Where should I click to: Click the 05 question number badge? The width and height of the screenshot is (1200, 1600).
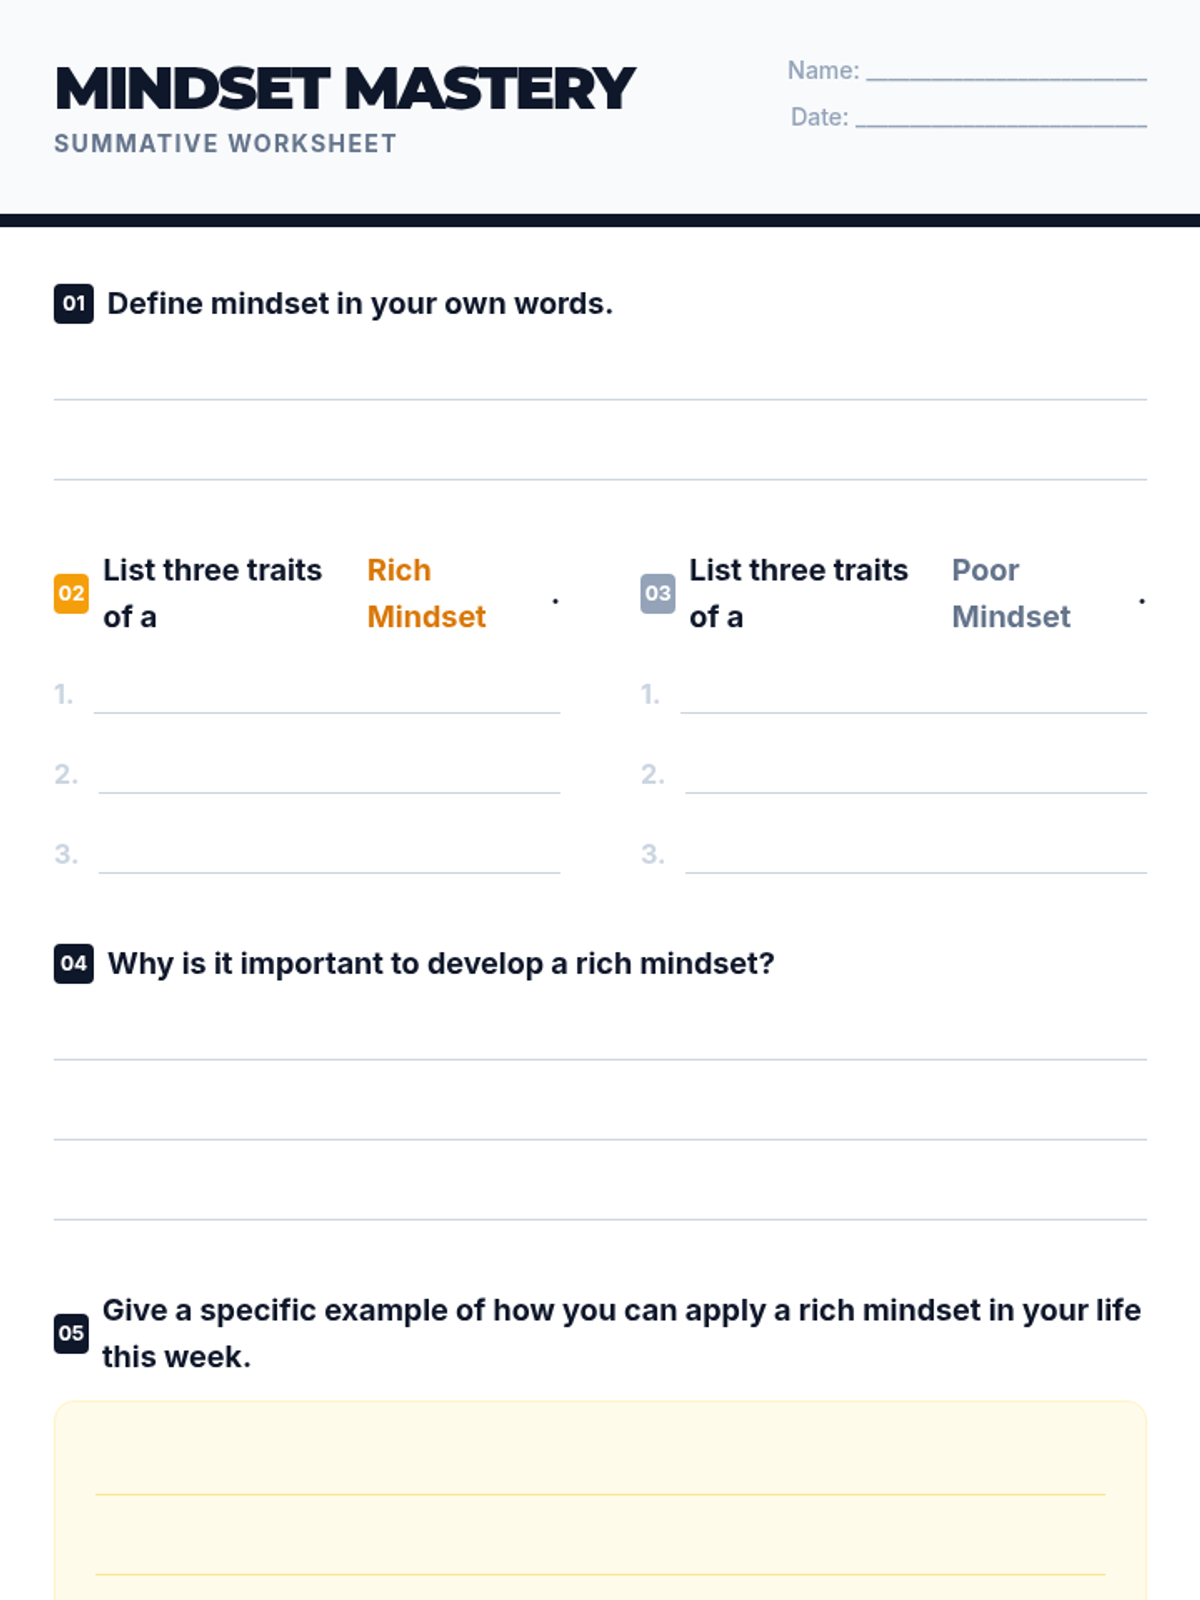[71, 1333]
